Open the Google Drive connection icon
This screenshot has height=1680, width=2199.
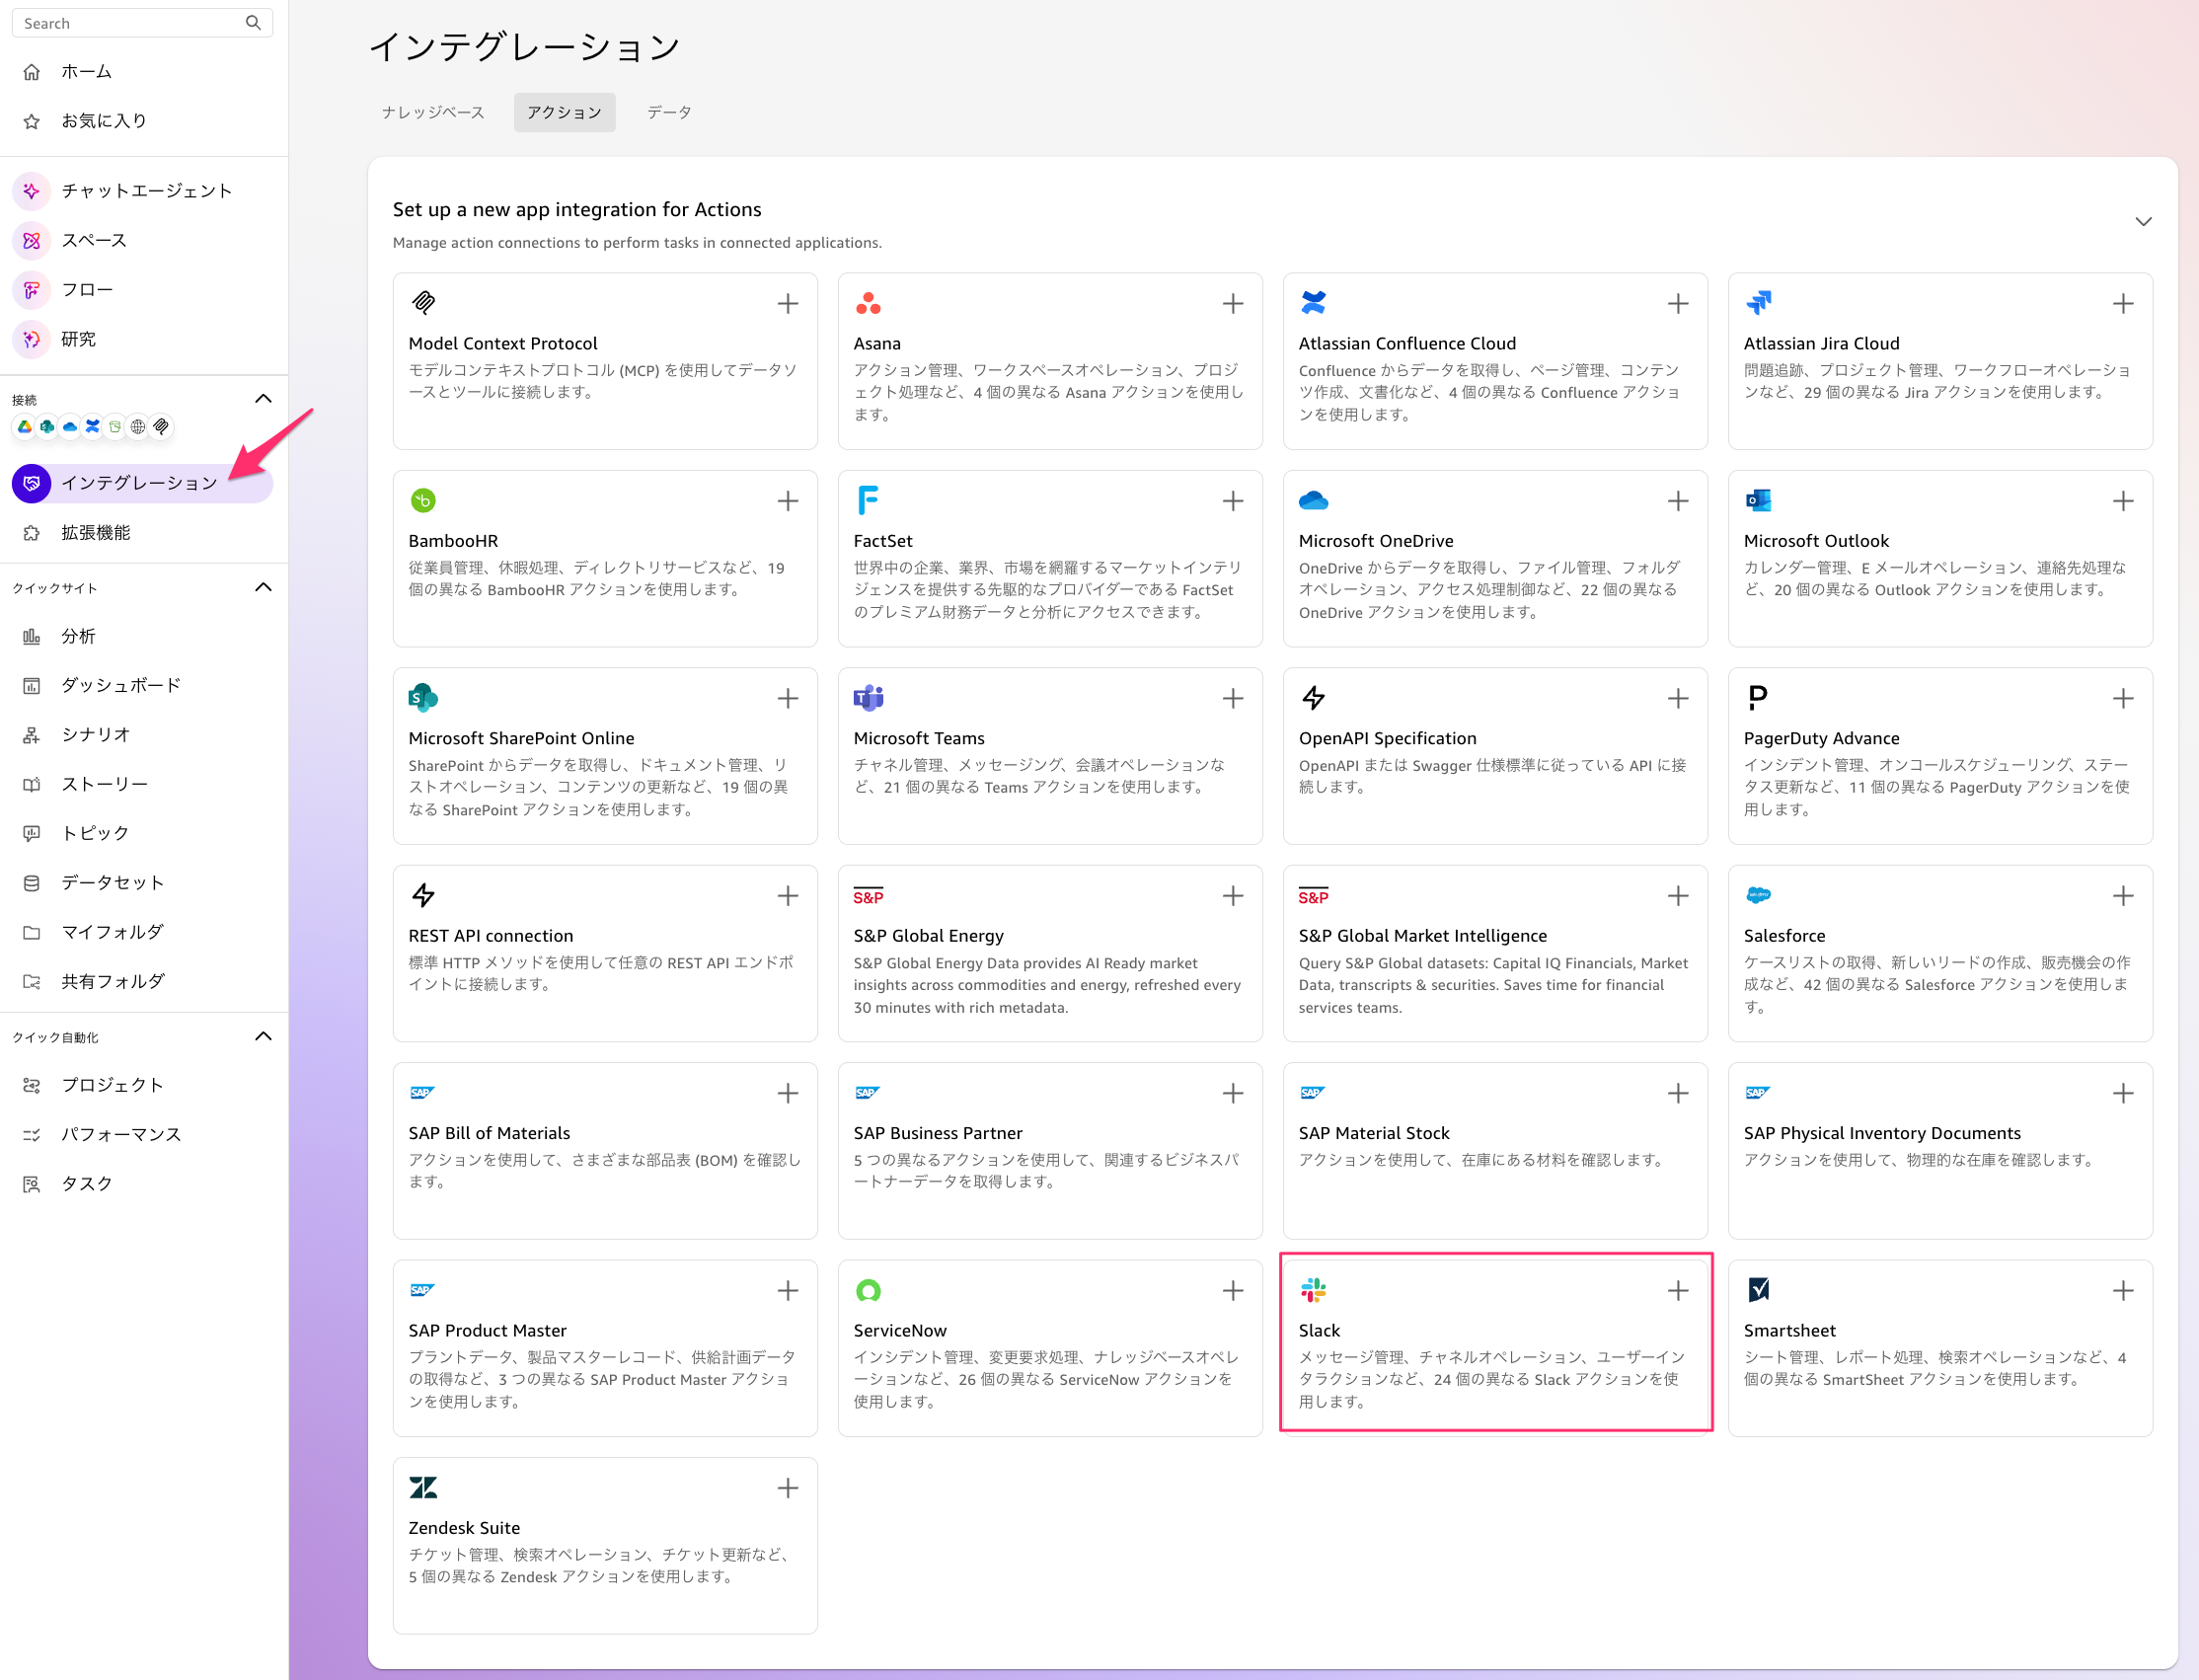(23, 426)
